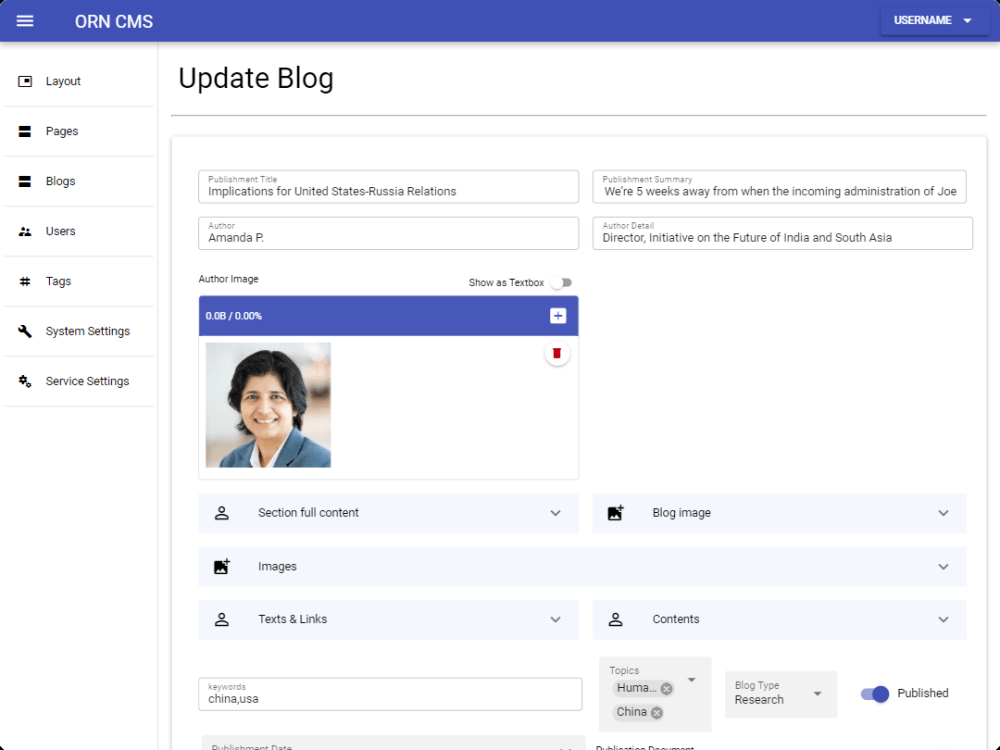Click the Layout sidebar icon

[x=25, y=81]
